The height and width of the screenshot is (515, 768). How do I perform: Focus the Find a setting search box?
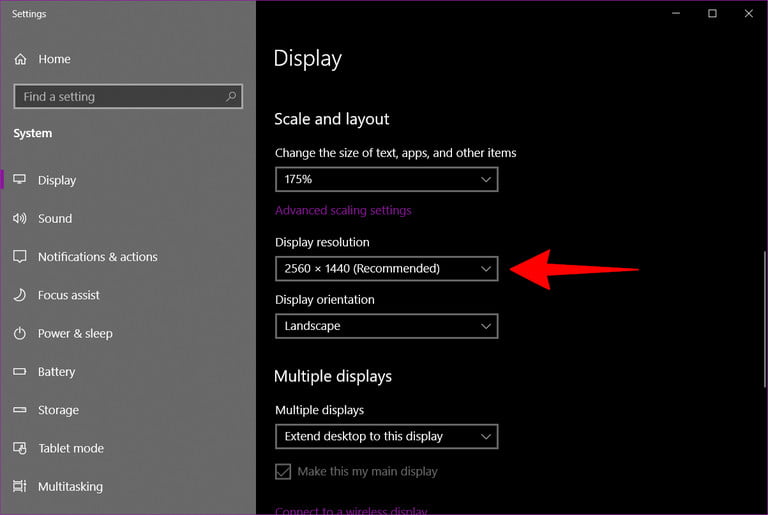coord(128,97)
